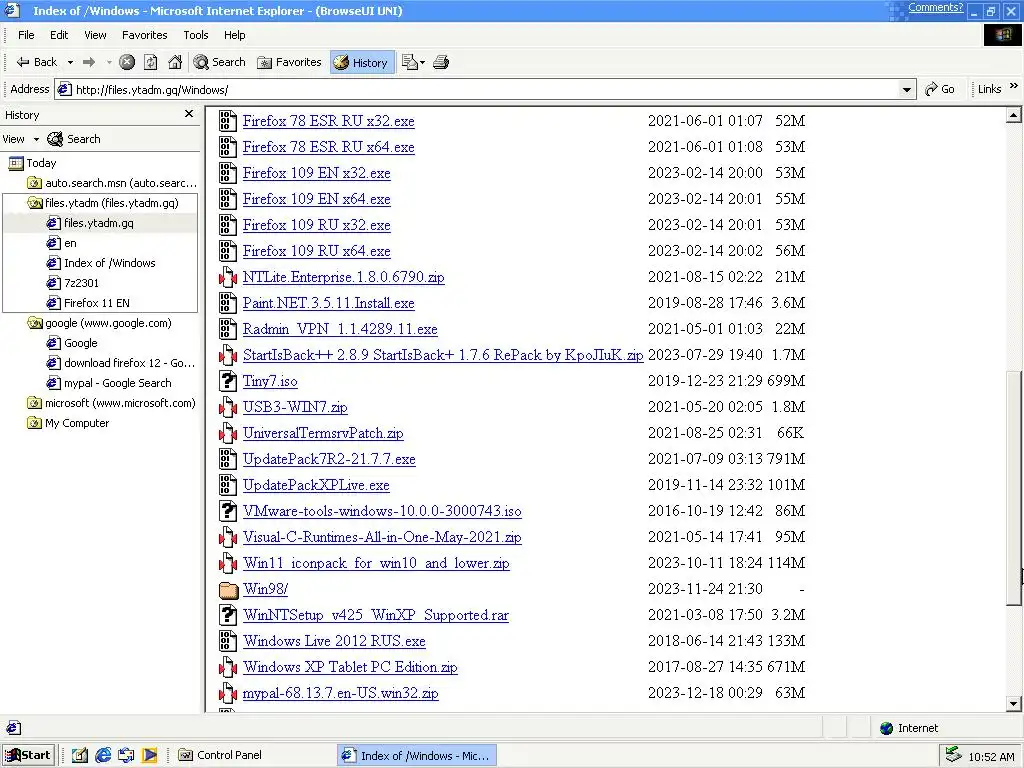This screenshot has width=1024, height=768.
Task: Open the Tools menu
Action: [195, 35]
